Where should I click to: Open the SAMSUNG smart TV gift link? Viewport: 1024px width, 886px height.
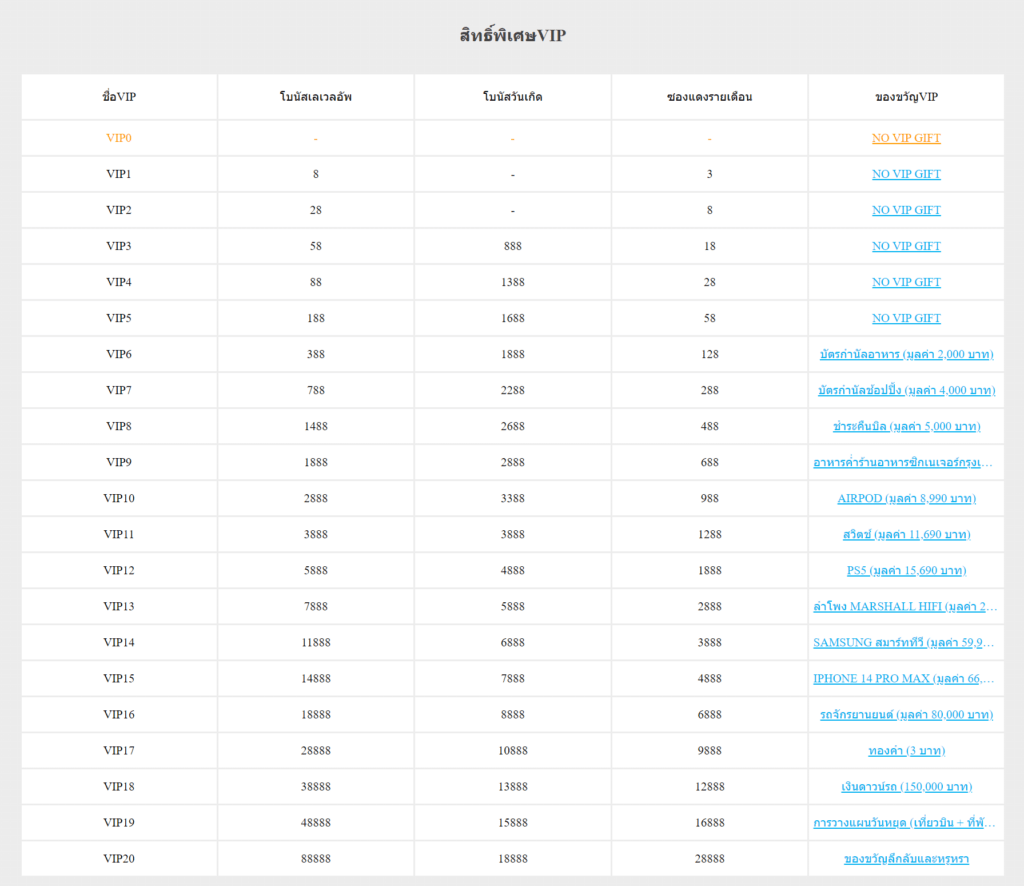pyautogui.click(x=904, y=642)
